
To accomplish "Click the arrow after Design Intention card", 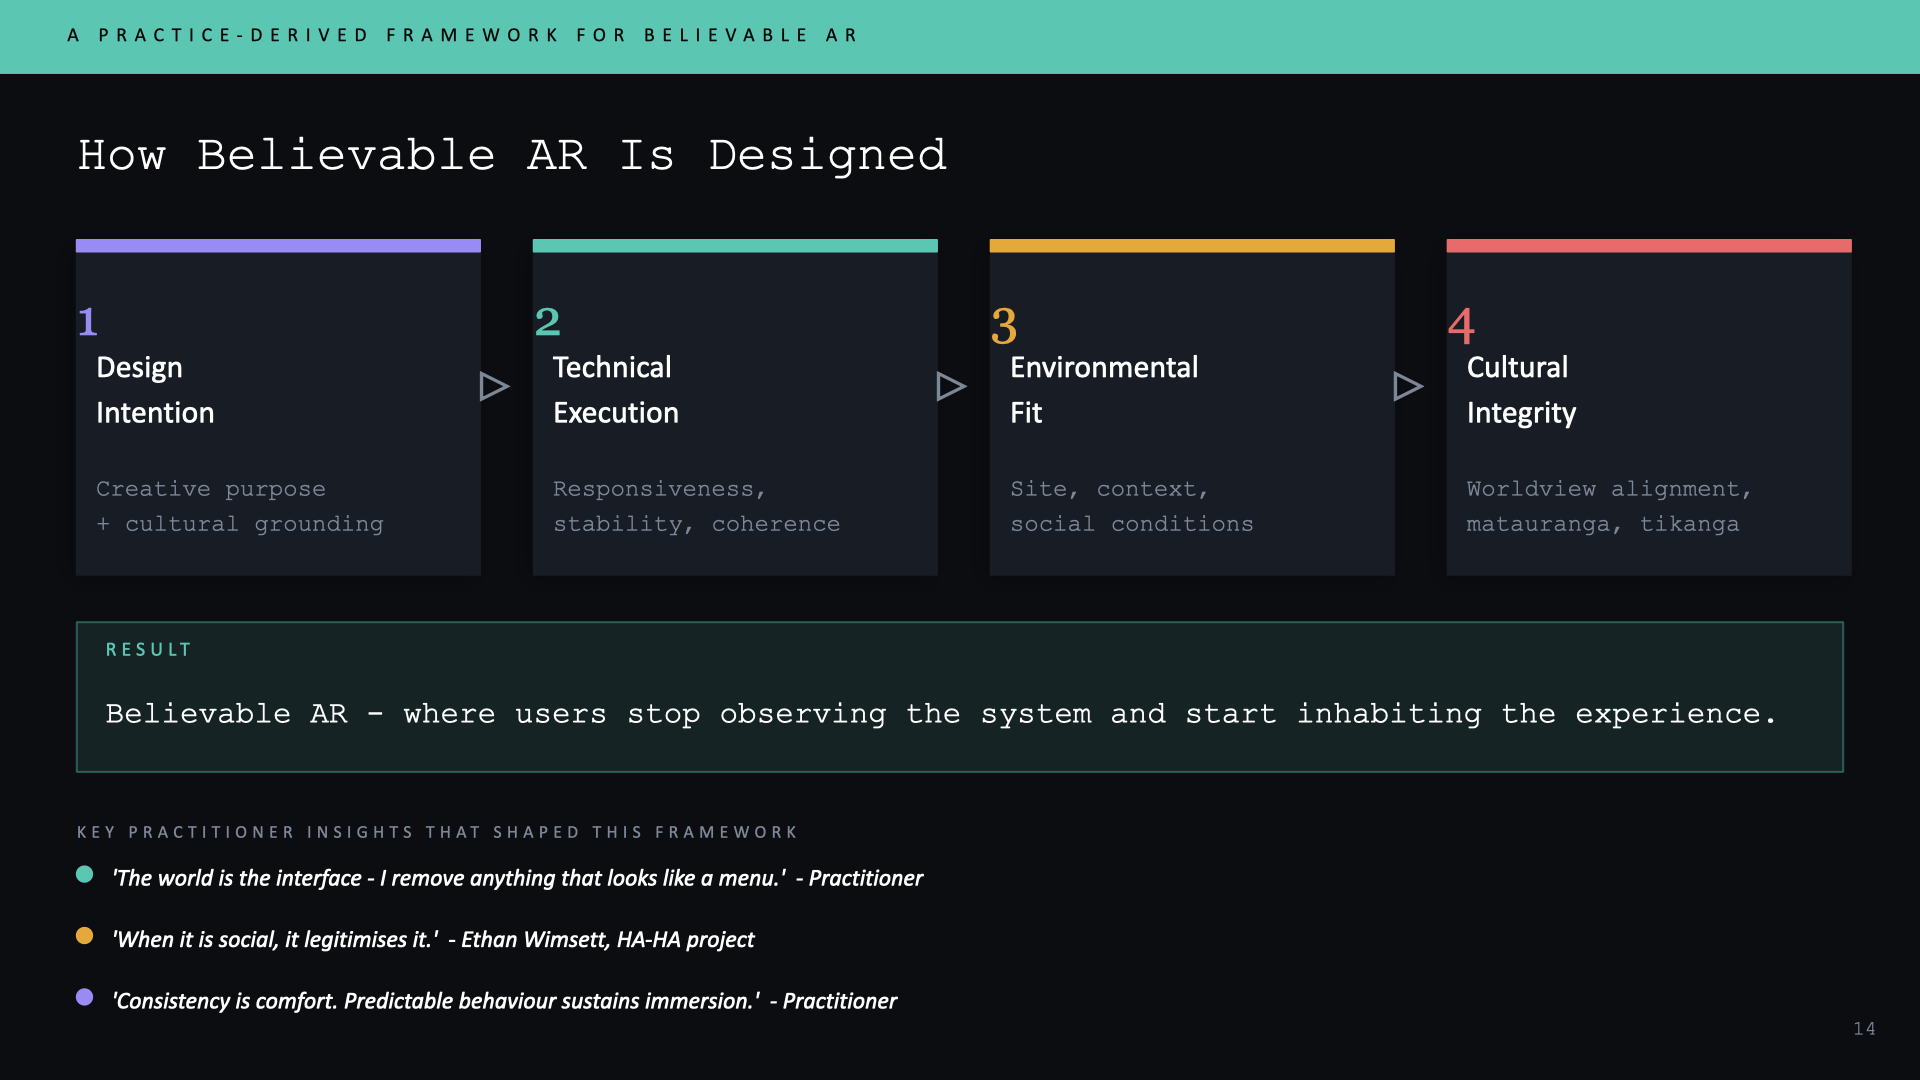I will tap(493, 386).
